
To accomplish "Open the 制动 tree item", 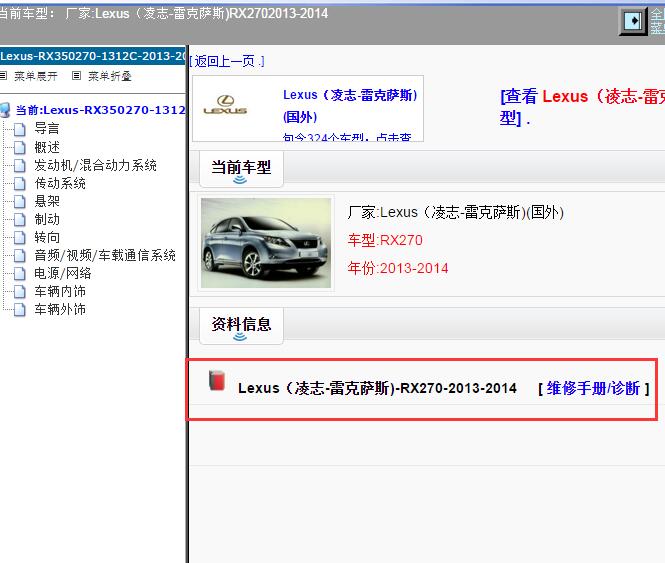I will click(x=47, y=219).
